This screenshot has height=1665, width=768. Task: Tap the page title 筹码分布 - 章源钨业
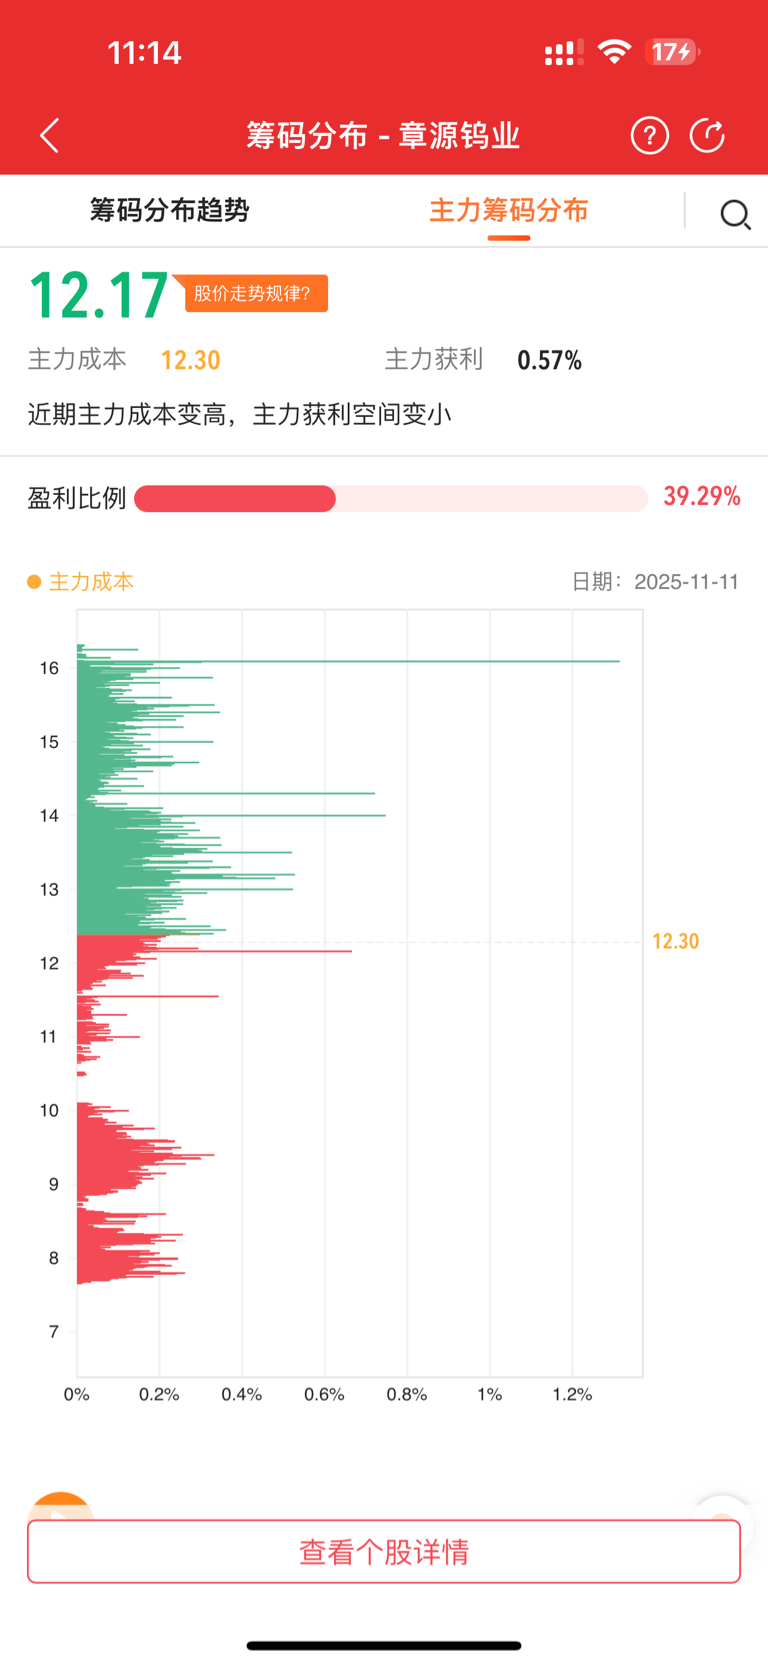pyautogui.click(x=383, y=135)
